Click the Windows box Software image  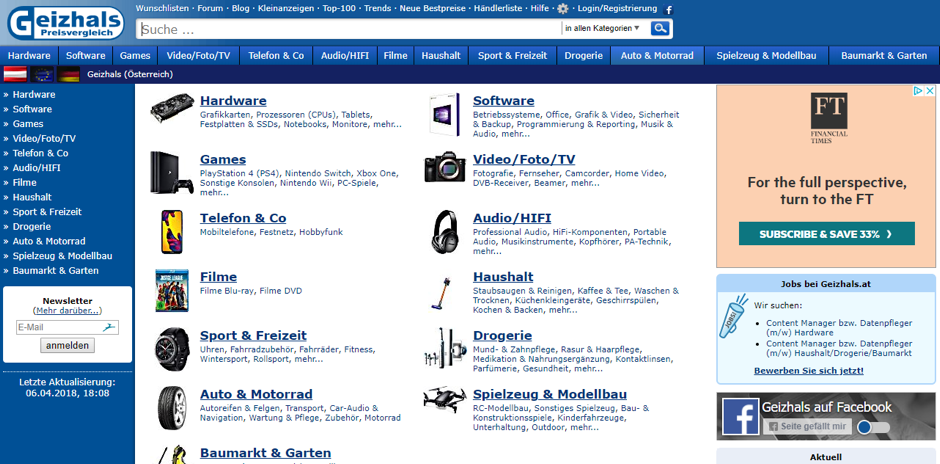point(445,113)
